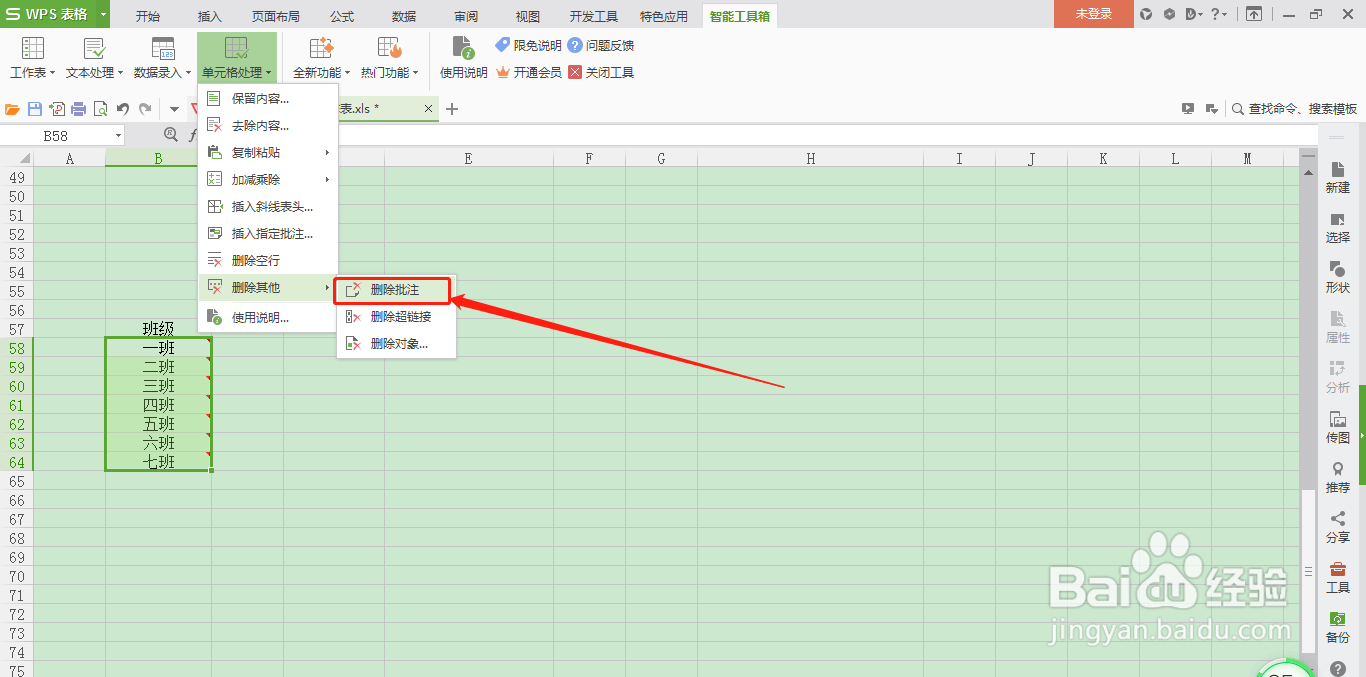Switch to the 视图 ribbon tab

click(x=527, y=15)
